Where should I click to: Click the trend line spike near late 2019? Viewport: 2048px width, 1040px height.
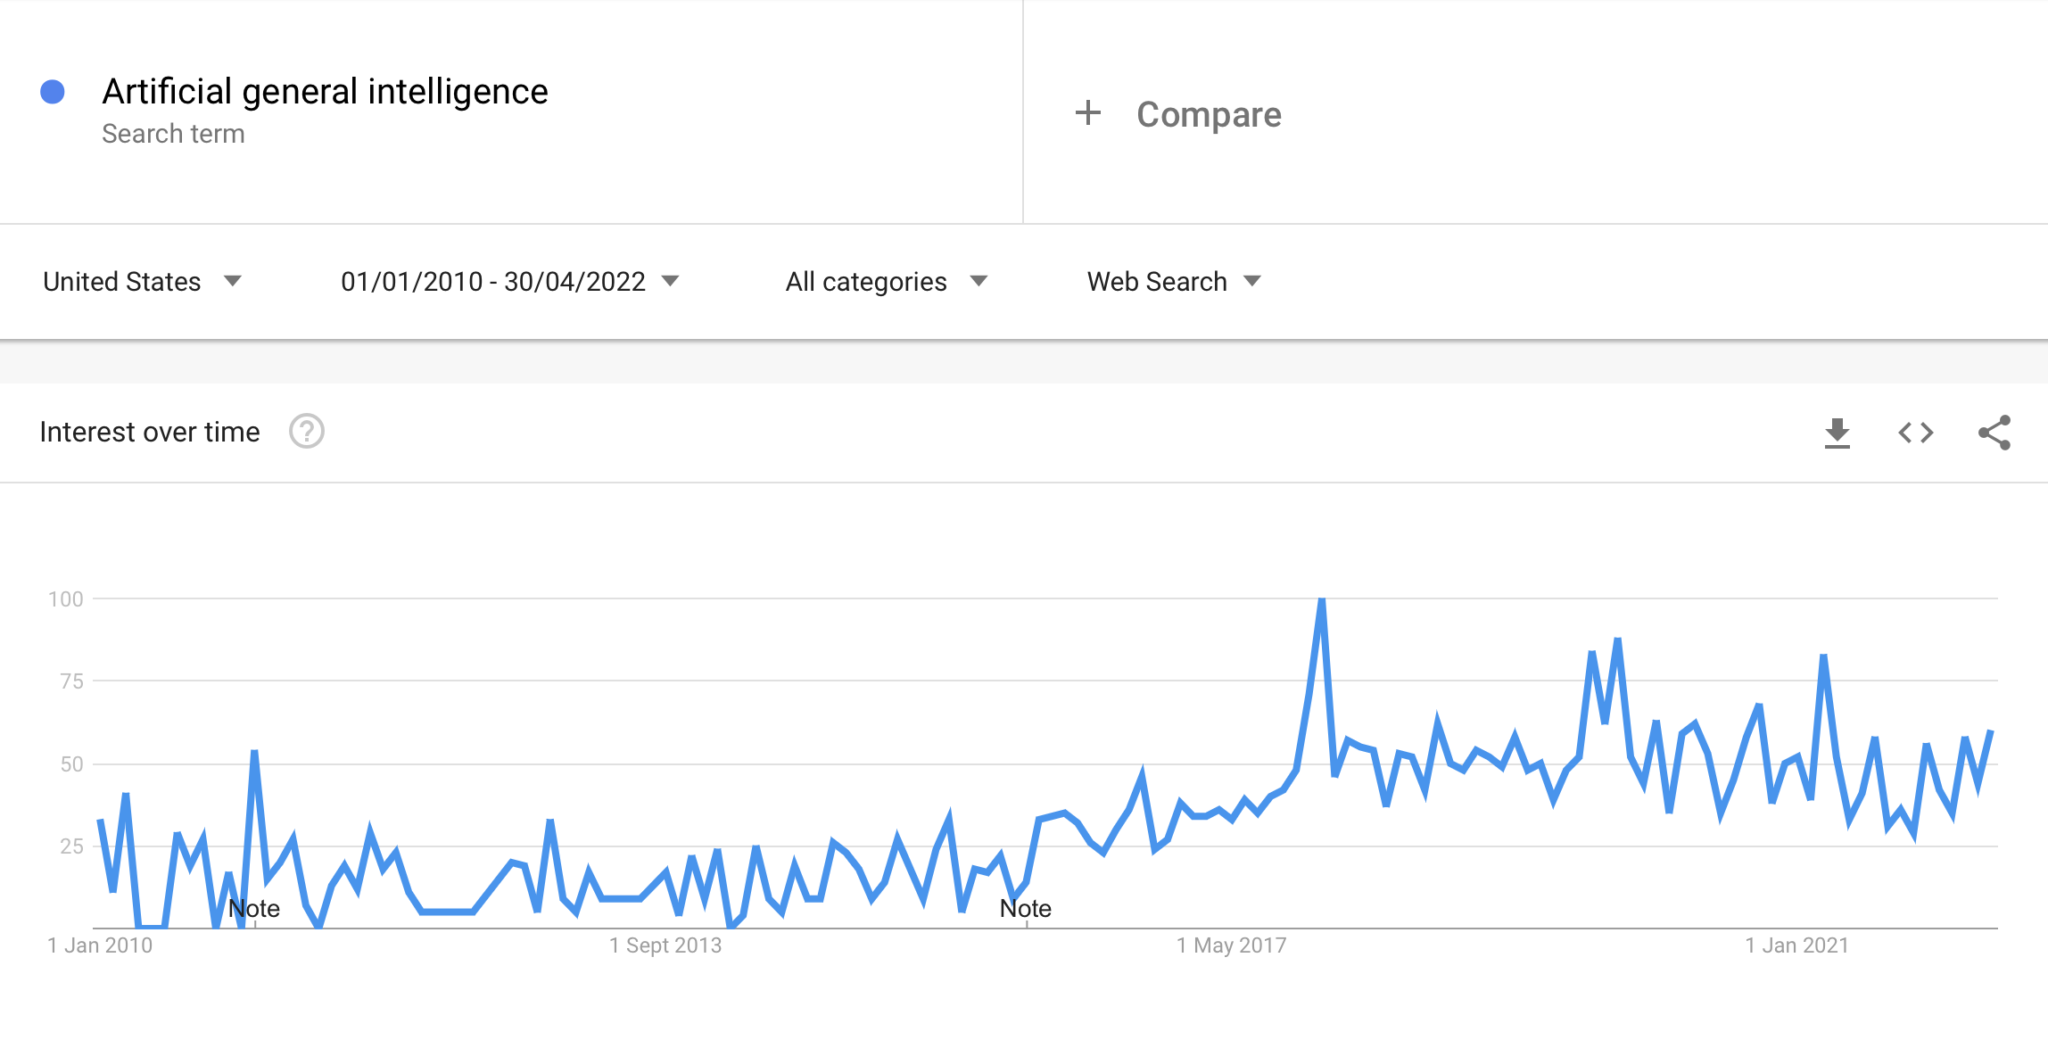(x=1618, y=637)
